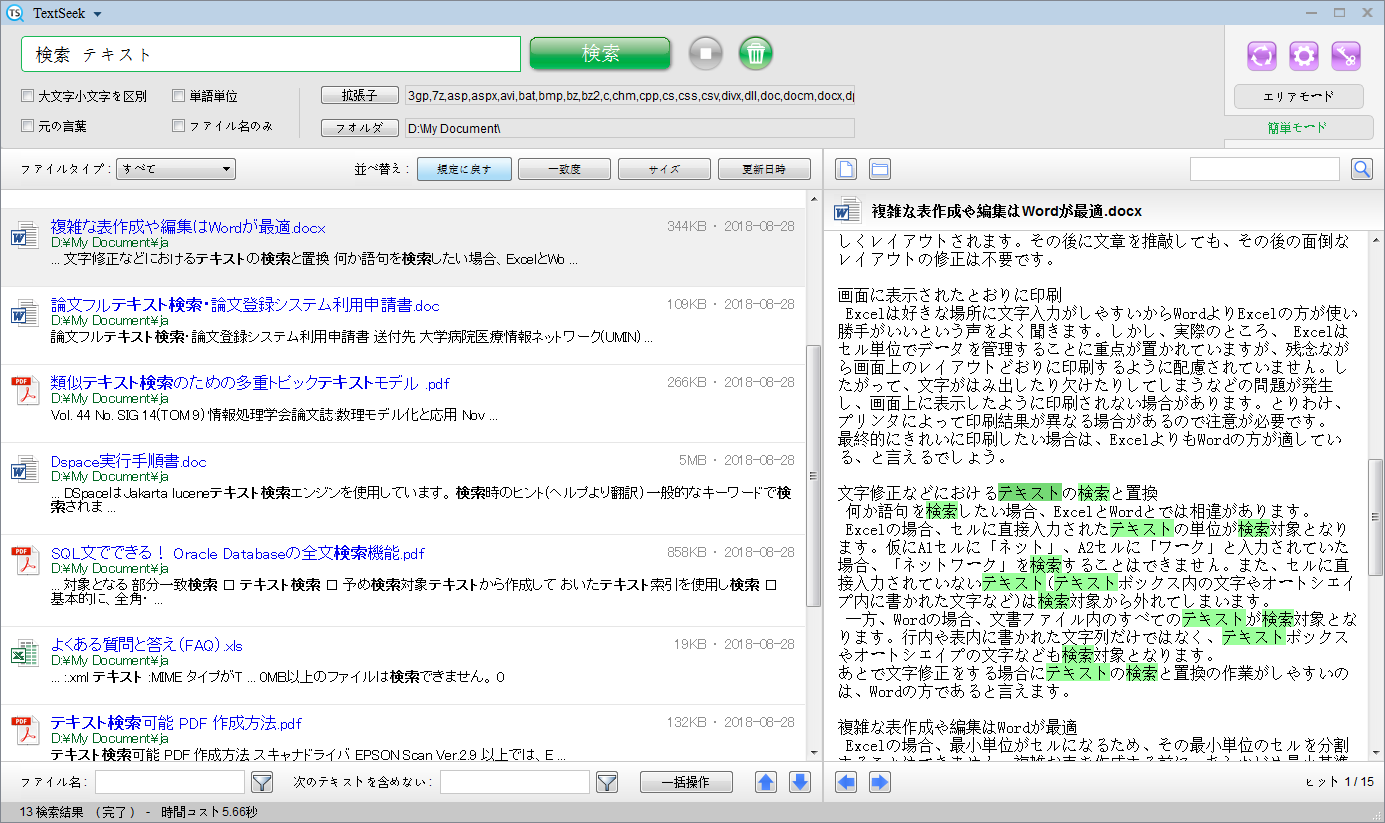The image size is (1385, 823).
Task: Go to next hit with right arrow
Action: (879, 782)
